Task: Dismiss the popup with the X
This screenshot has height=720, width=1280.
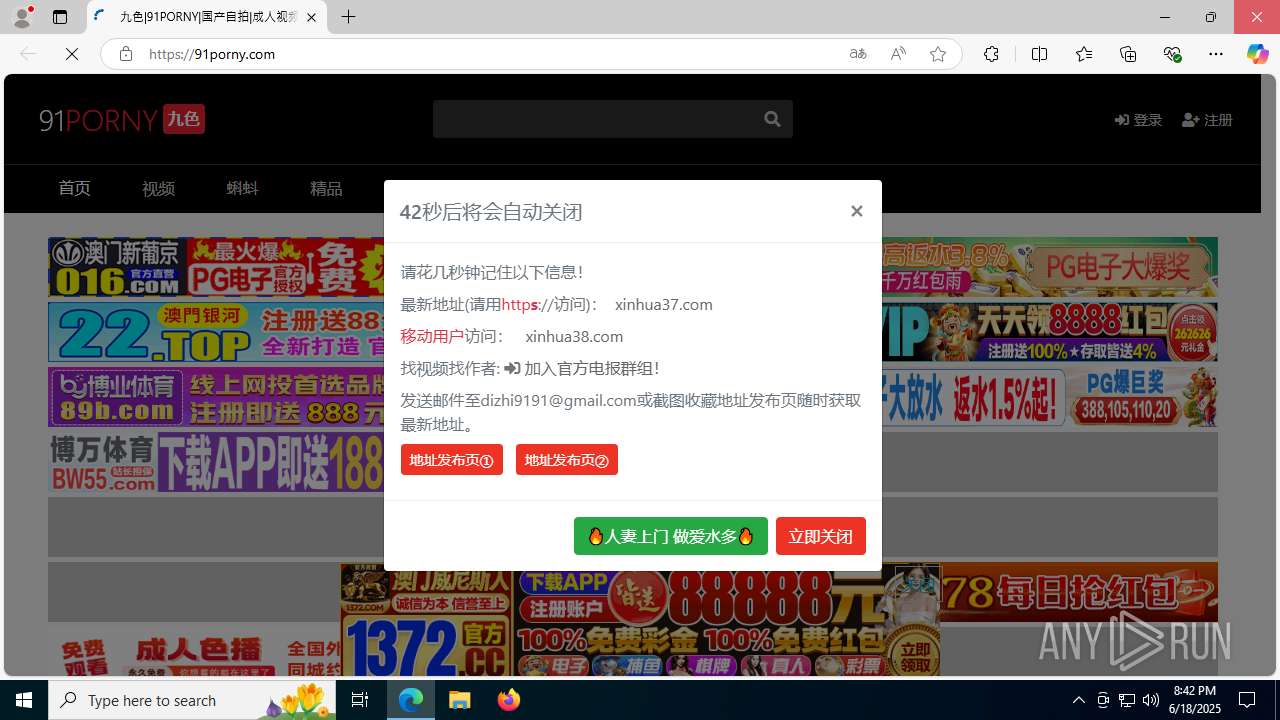Action: tap(856, 211)
